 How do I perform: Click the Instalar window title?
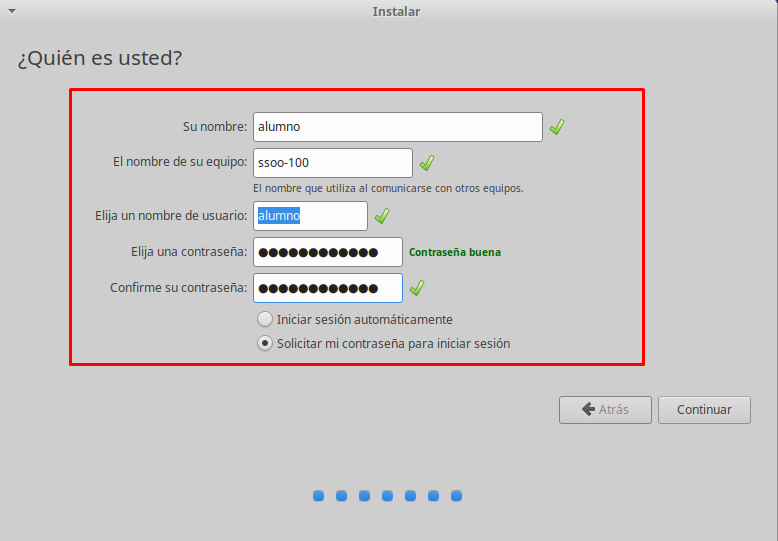(x=396, y=12)
